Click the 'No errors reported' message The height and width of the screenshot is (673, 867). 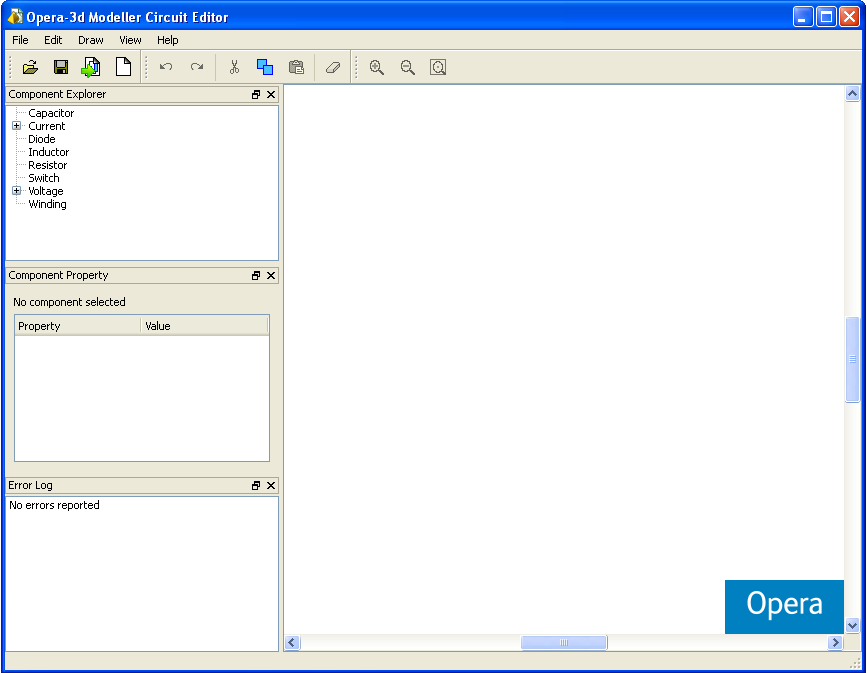[54, 505]
